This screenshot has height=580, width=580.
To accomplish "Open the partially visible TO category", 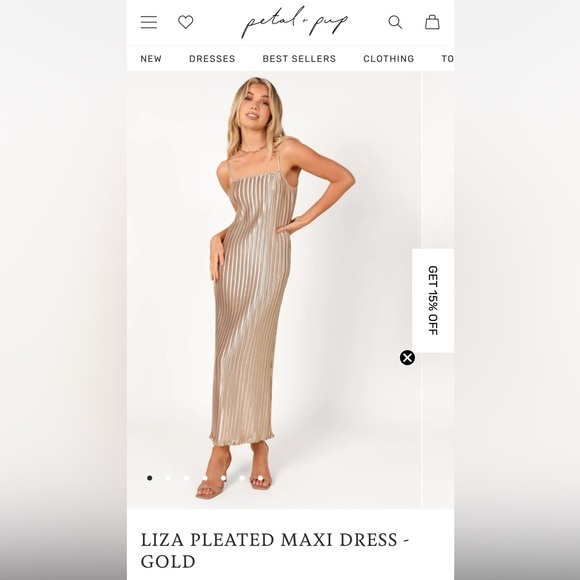I will click(448, 58).
